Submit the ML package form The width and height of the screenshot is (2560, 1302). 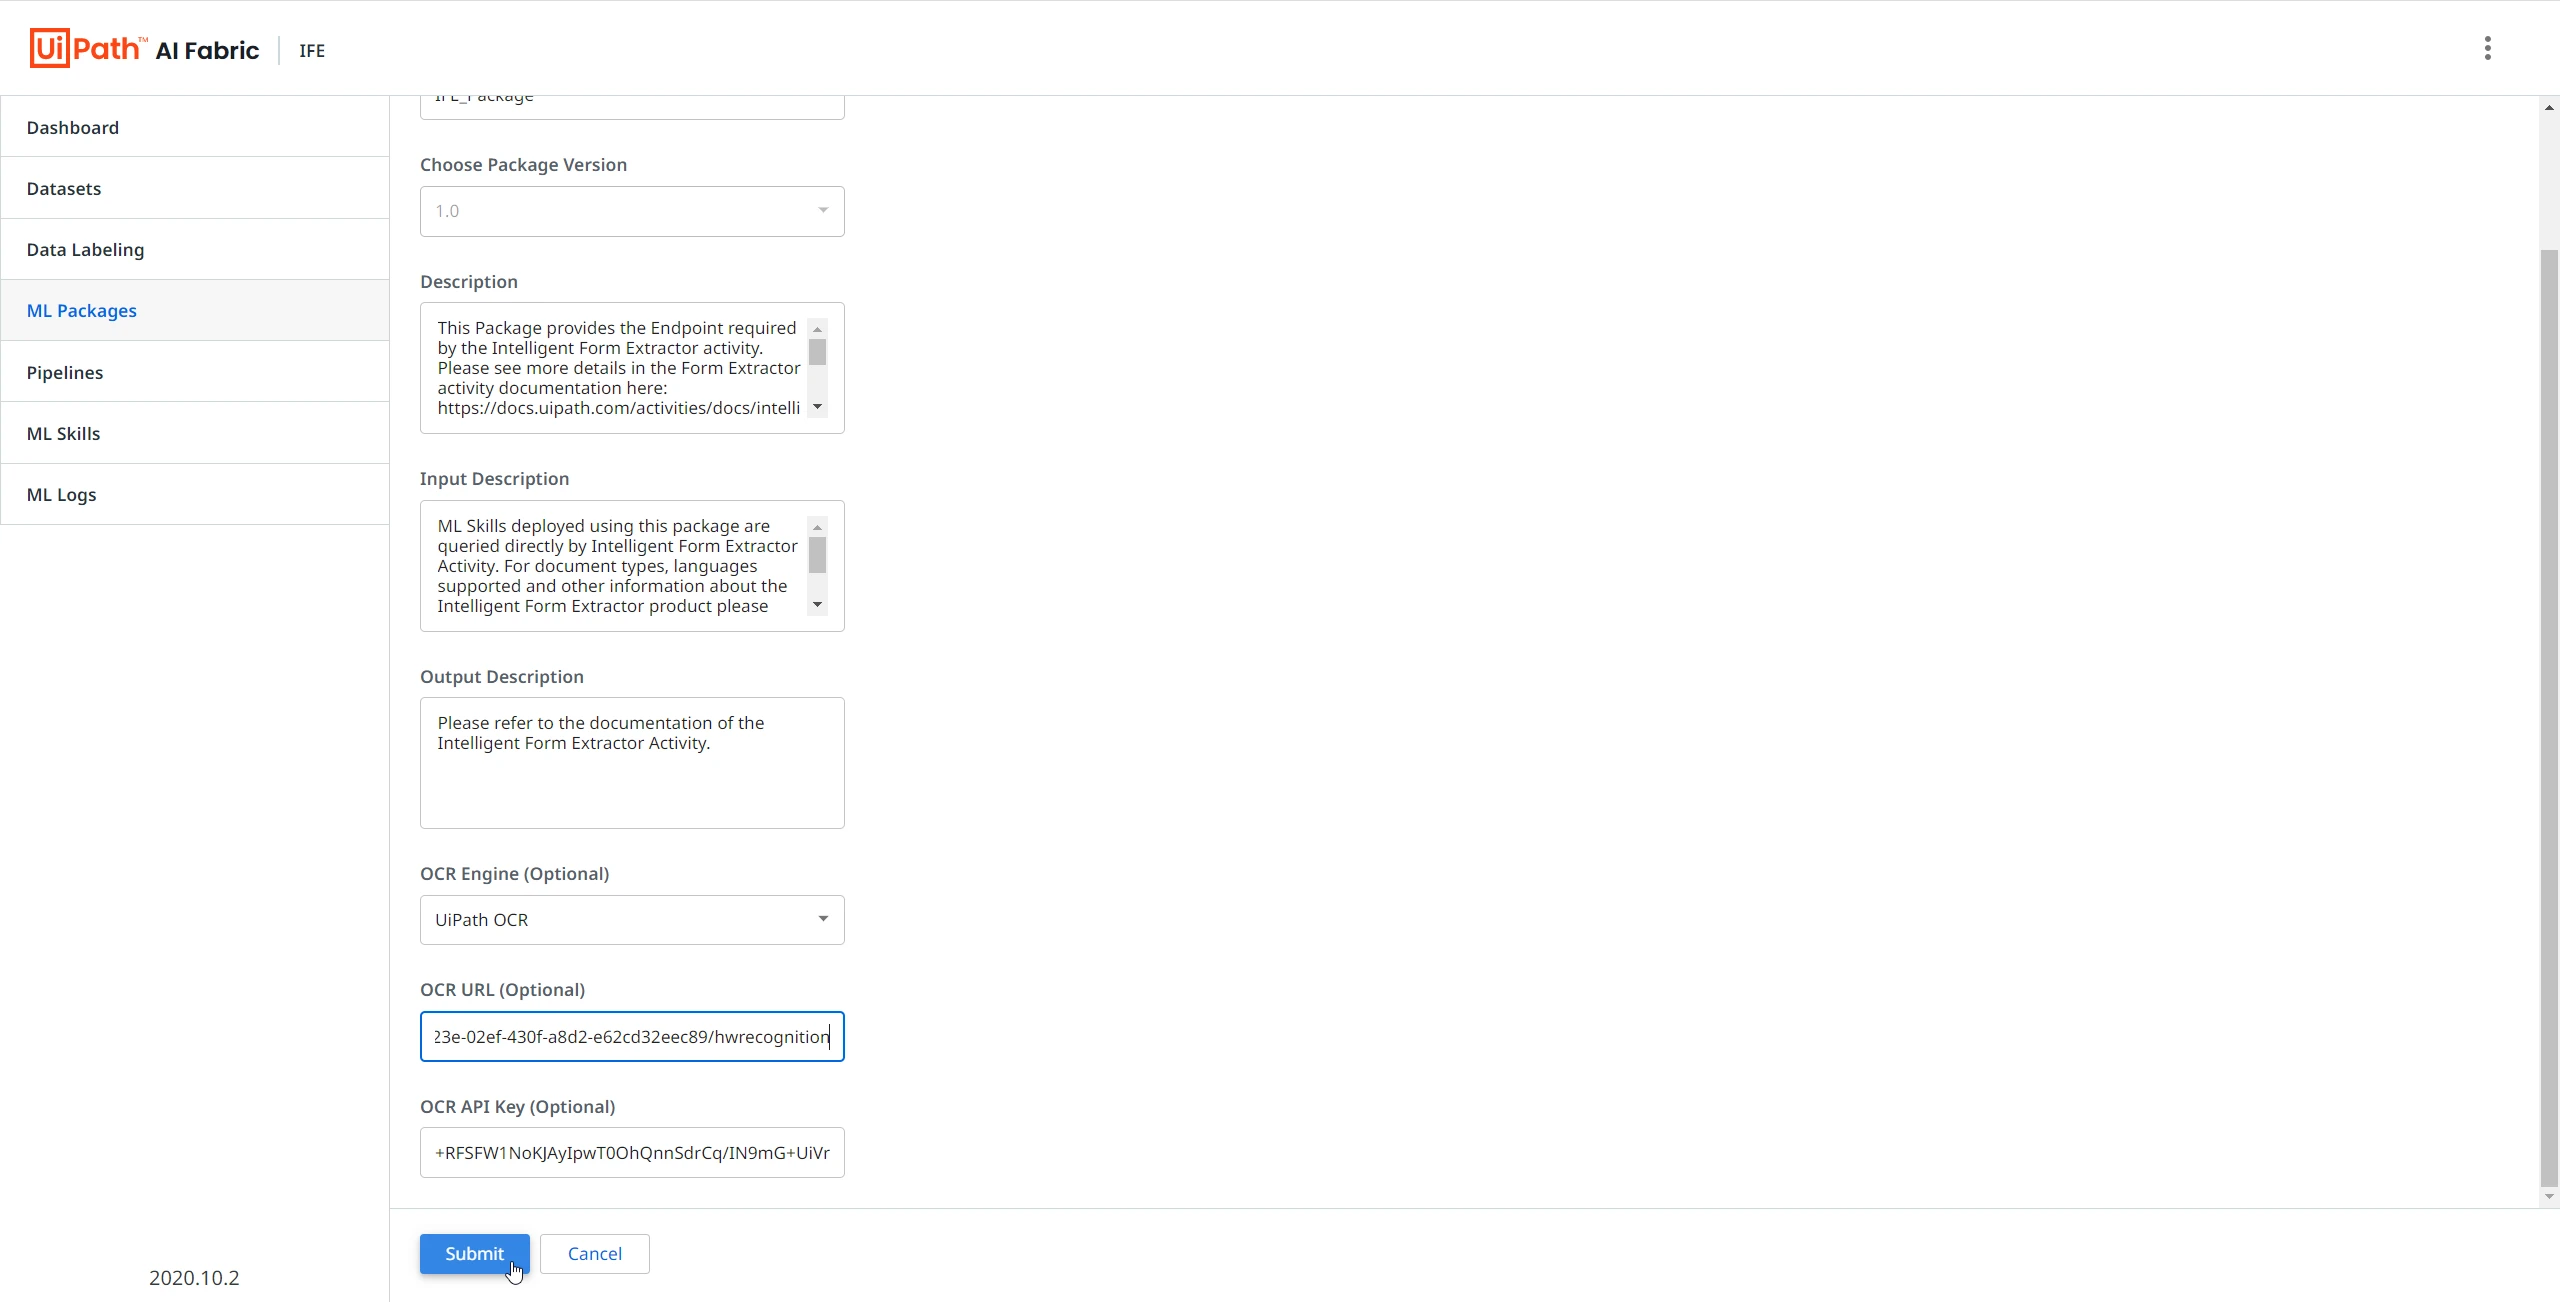coord(475,1254)
